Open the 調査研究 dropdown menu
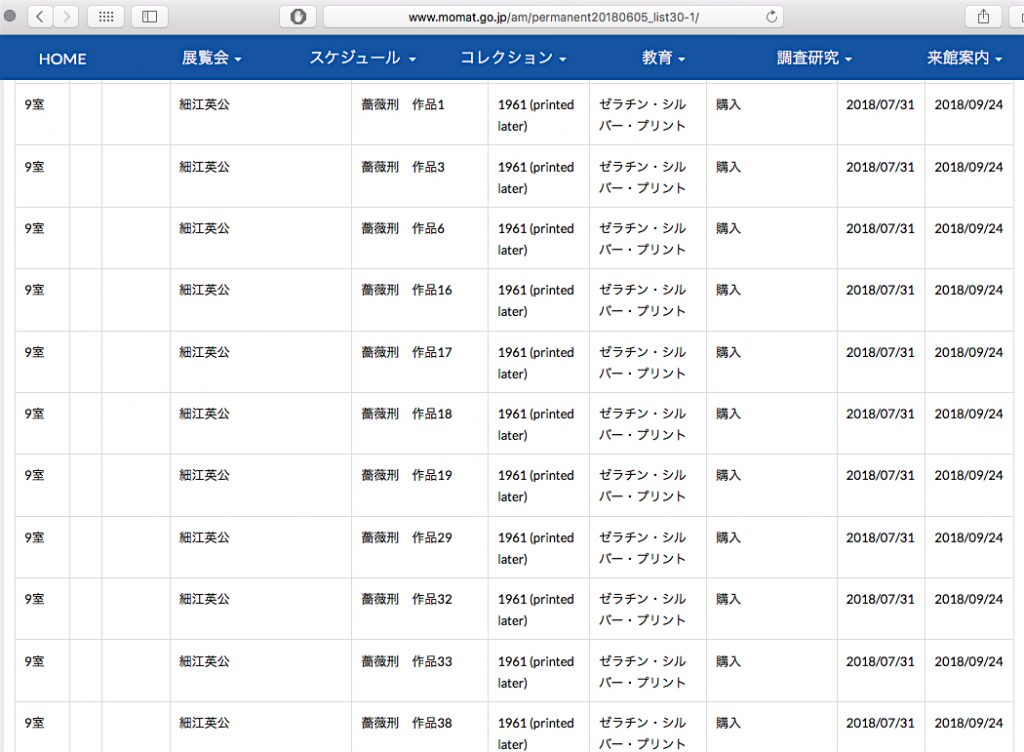Screen dimensions: 1024x752 [x=814, y=58]
